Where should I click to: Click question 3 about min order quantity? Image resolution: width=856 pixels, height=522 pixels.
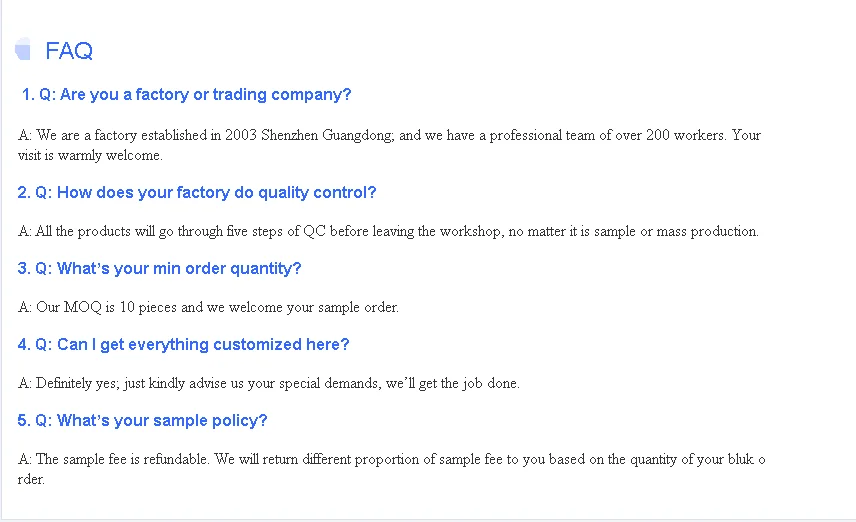click(159, 269)
